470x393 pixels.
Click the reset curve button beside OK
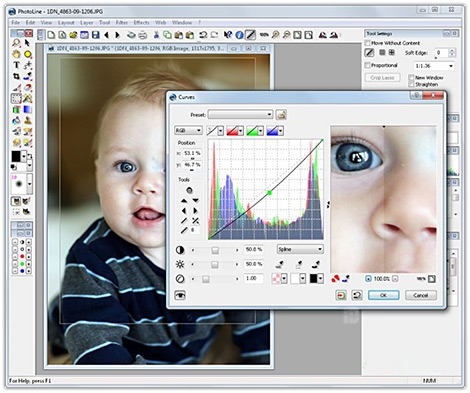pos(357,295)
